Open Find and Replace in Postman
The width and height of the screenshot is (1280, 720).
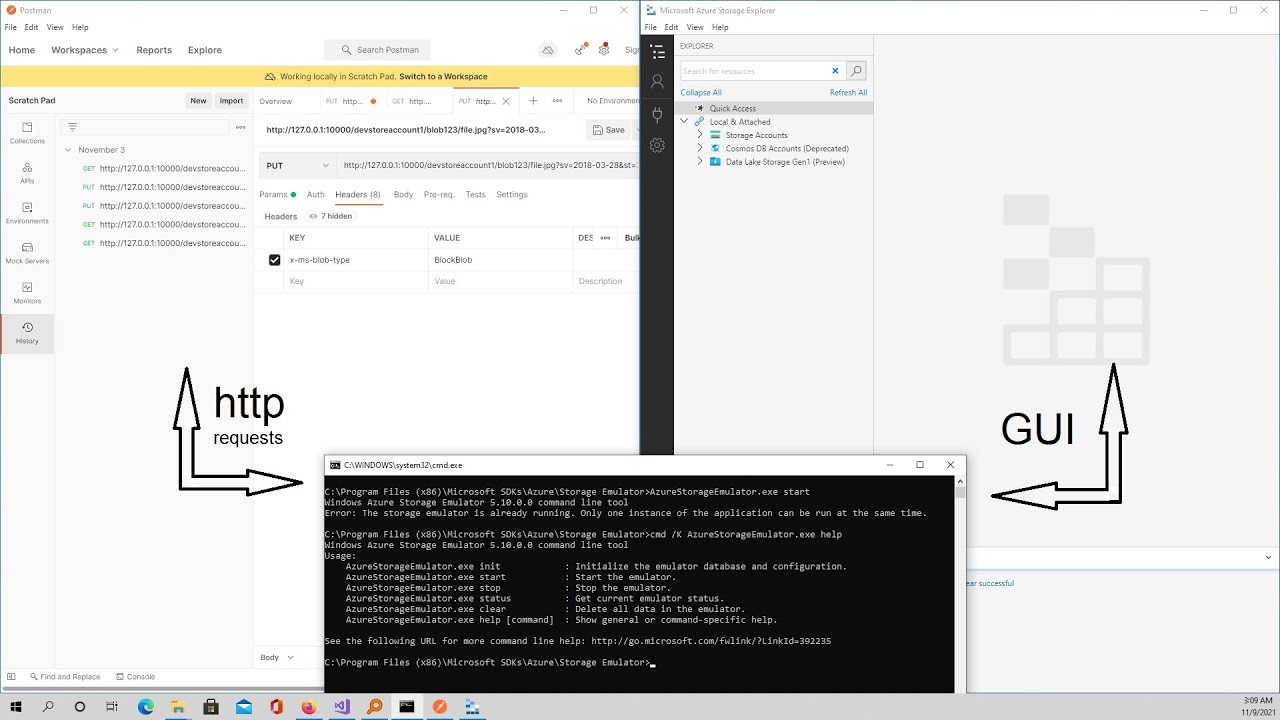tap(64, 677)
